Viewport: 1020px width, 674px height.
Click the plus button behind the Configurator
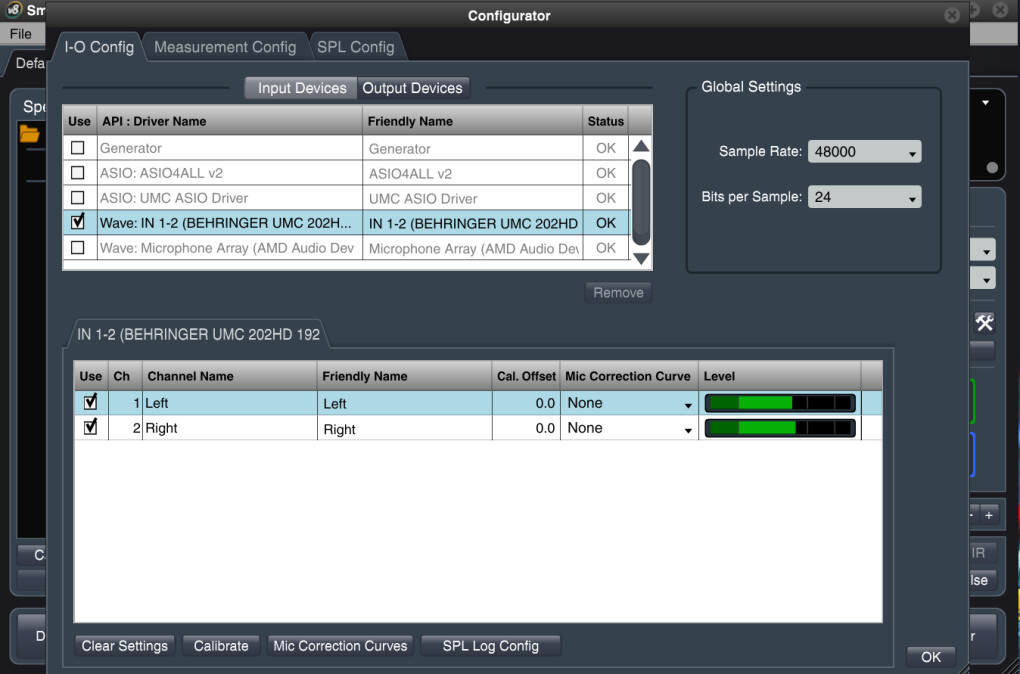click(989, 515)
